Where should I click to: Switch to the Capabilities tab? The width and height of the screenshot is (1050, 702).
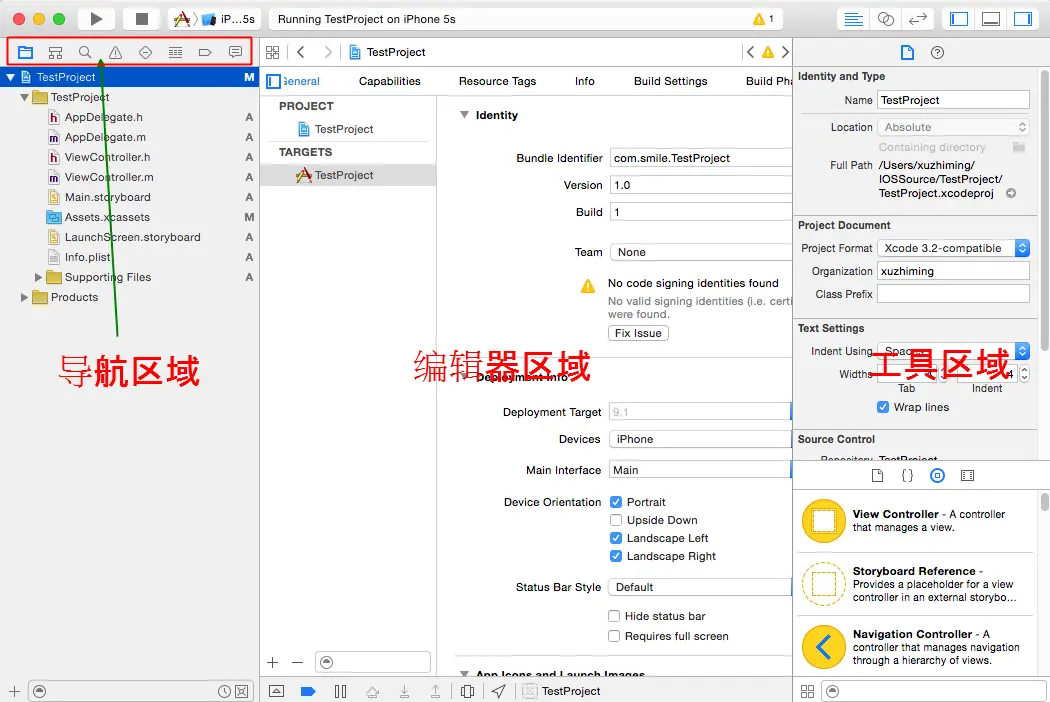click(x=390, y=81)
